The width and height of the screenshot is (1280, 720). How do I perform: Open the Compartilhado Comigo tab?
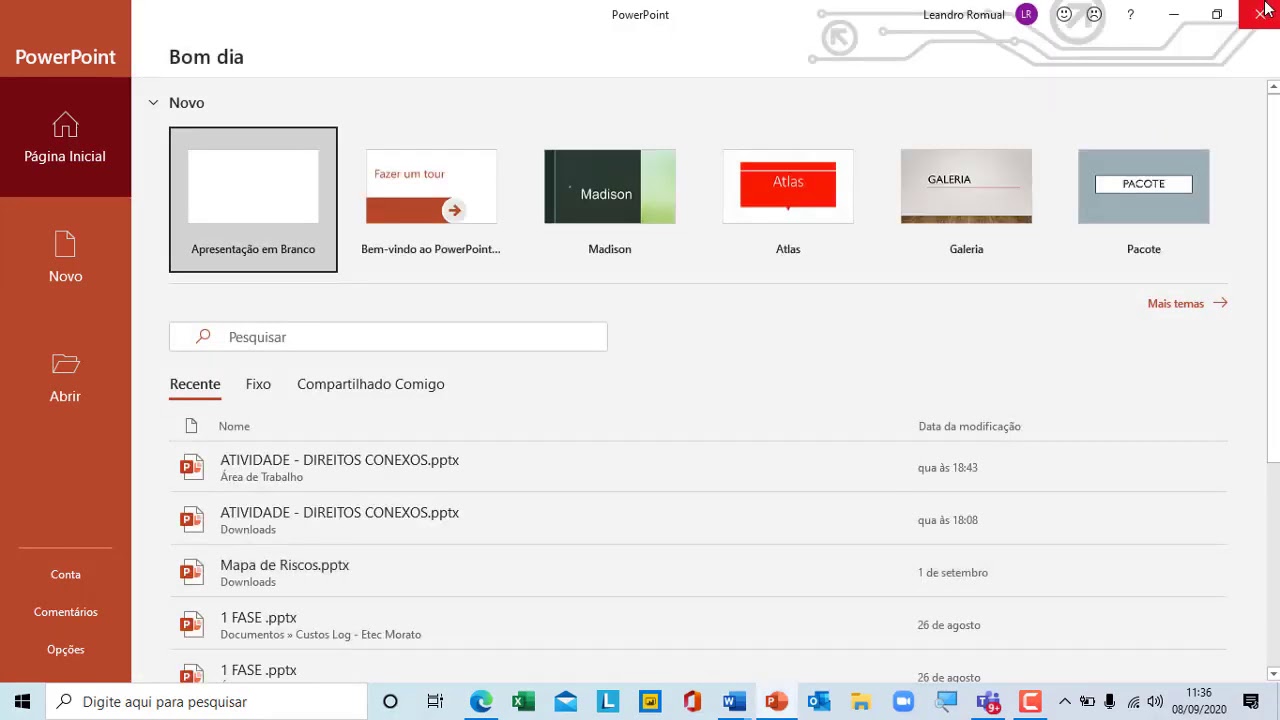(x=371, y=384)
